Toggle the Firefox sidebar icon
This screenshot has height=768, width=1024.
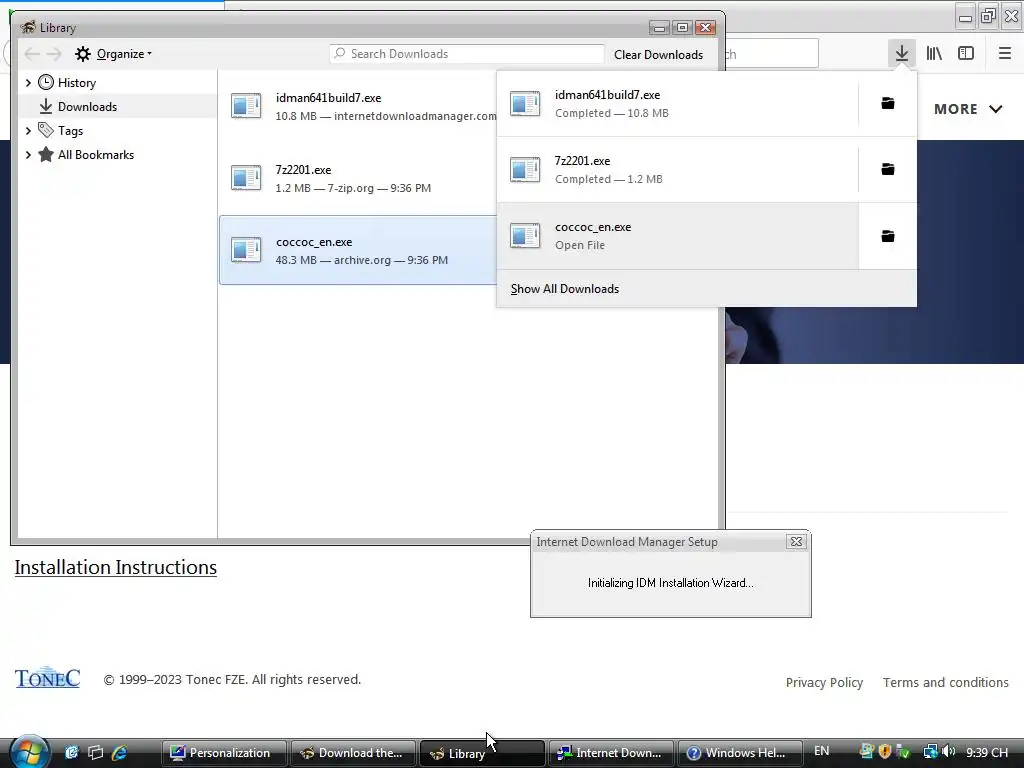tap(966, 53)
